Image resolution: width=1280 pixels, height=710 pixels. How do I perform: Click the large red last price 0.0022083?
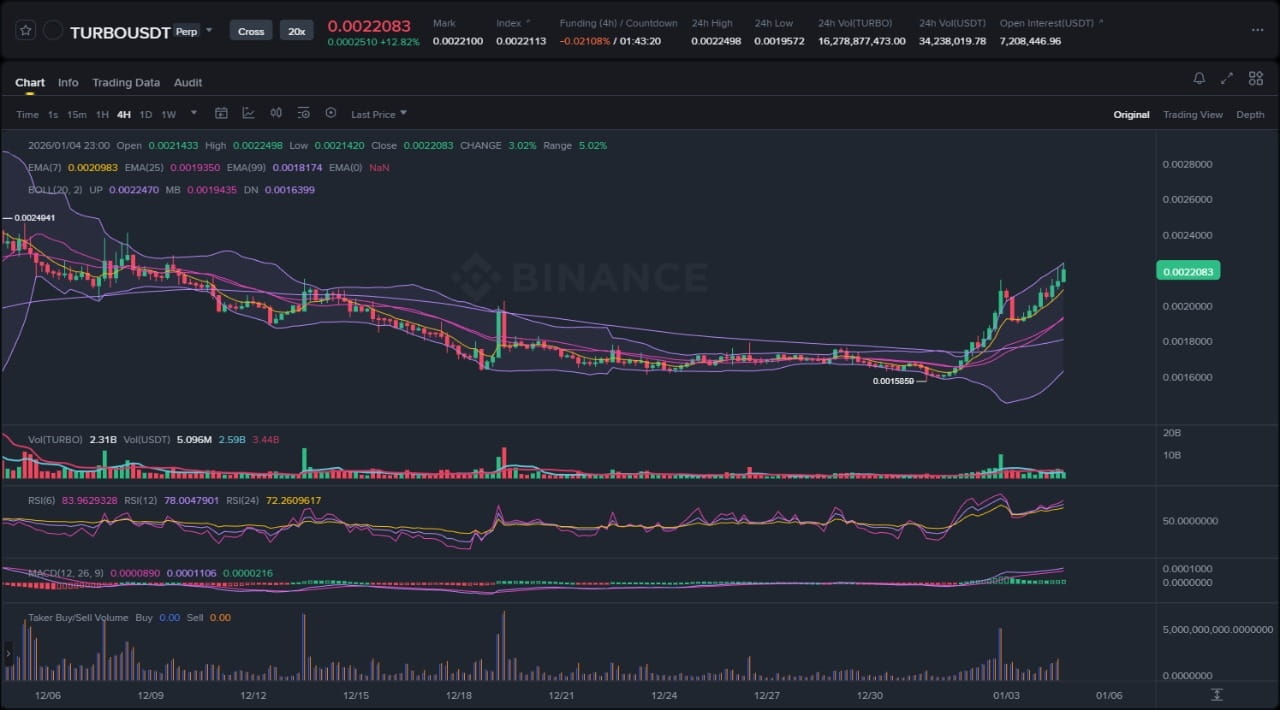[x=369, y=25]
